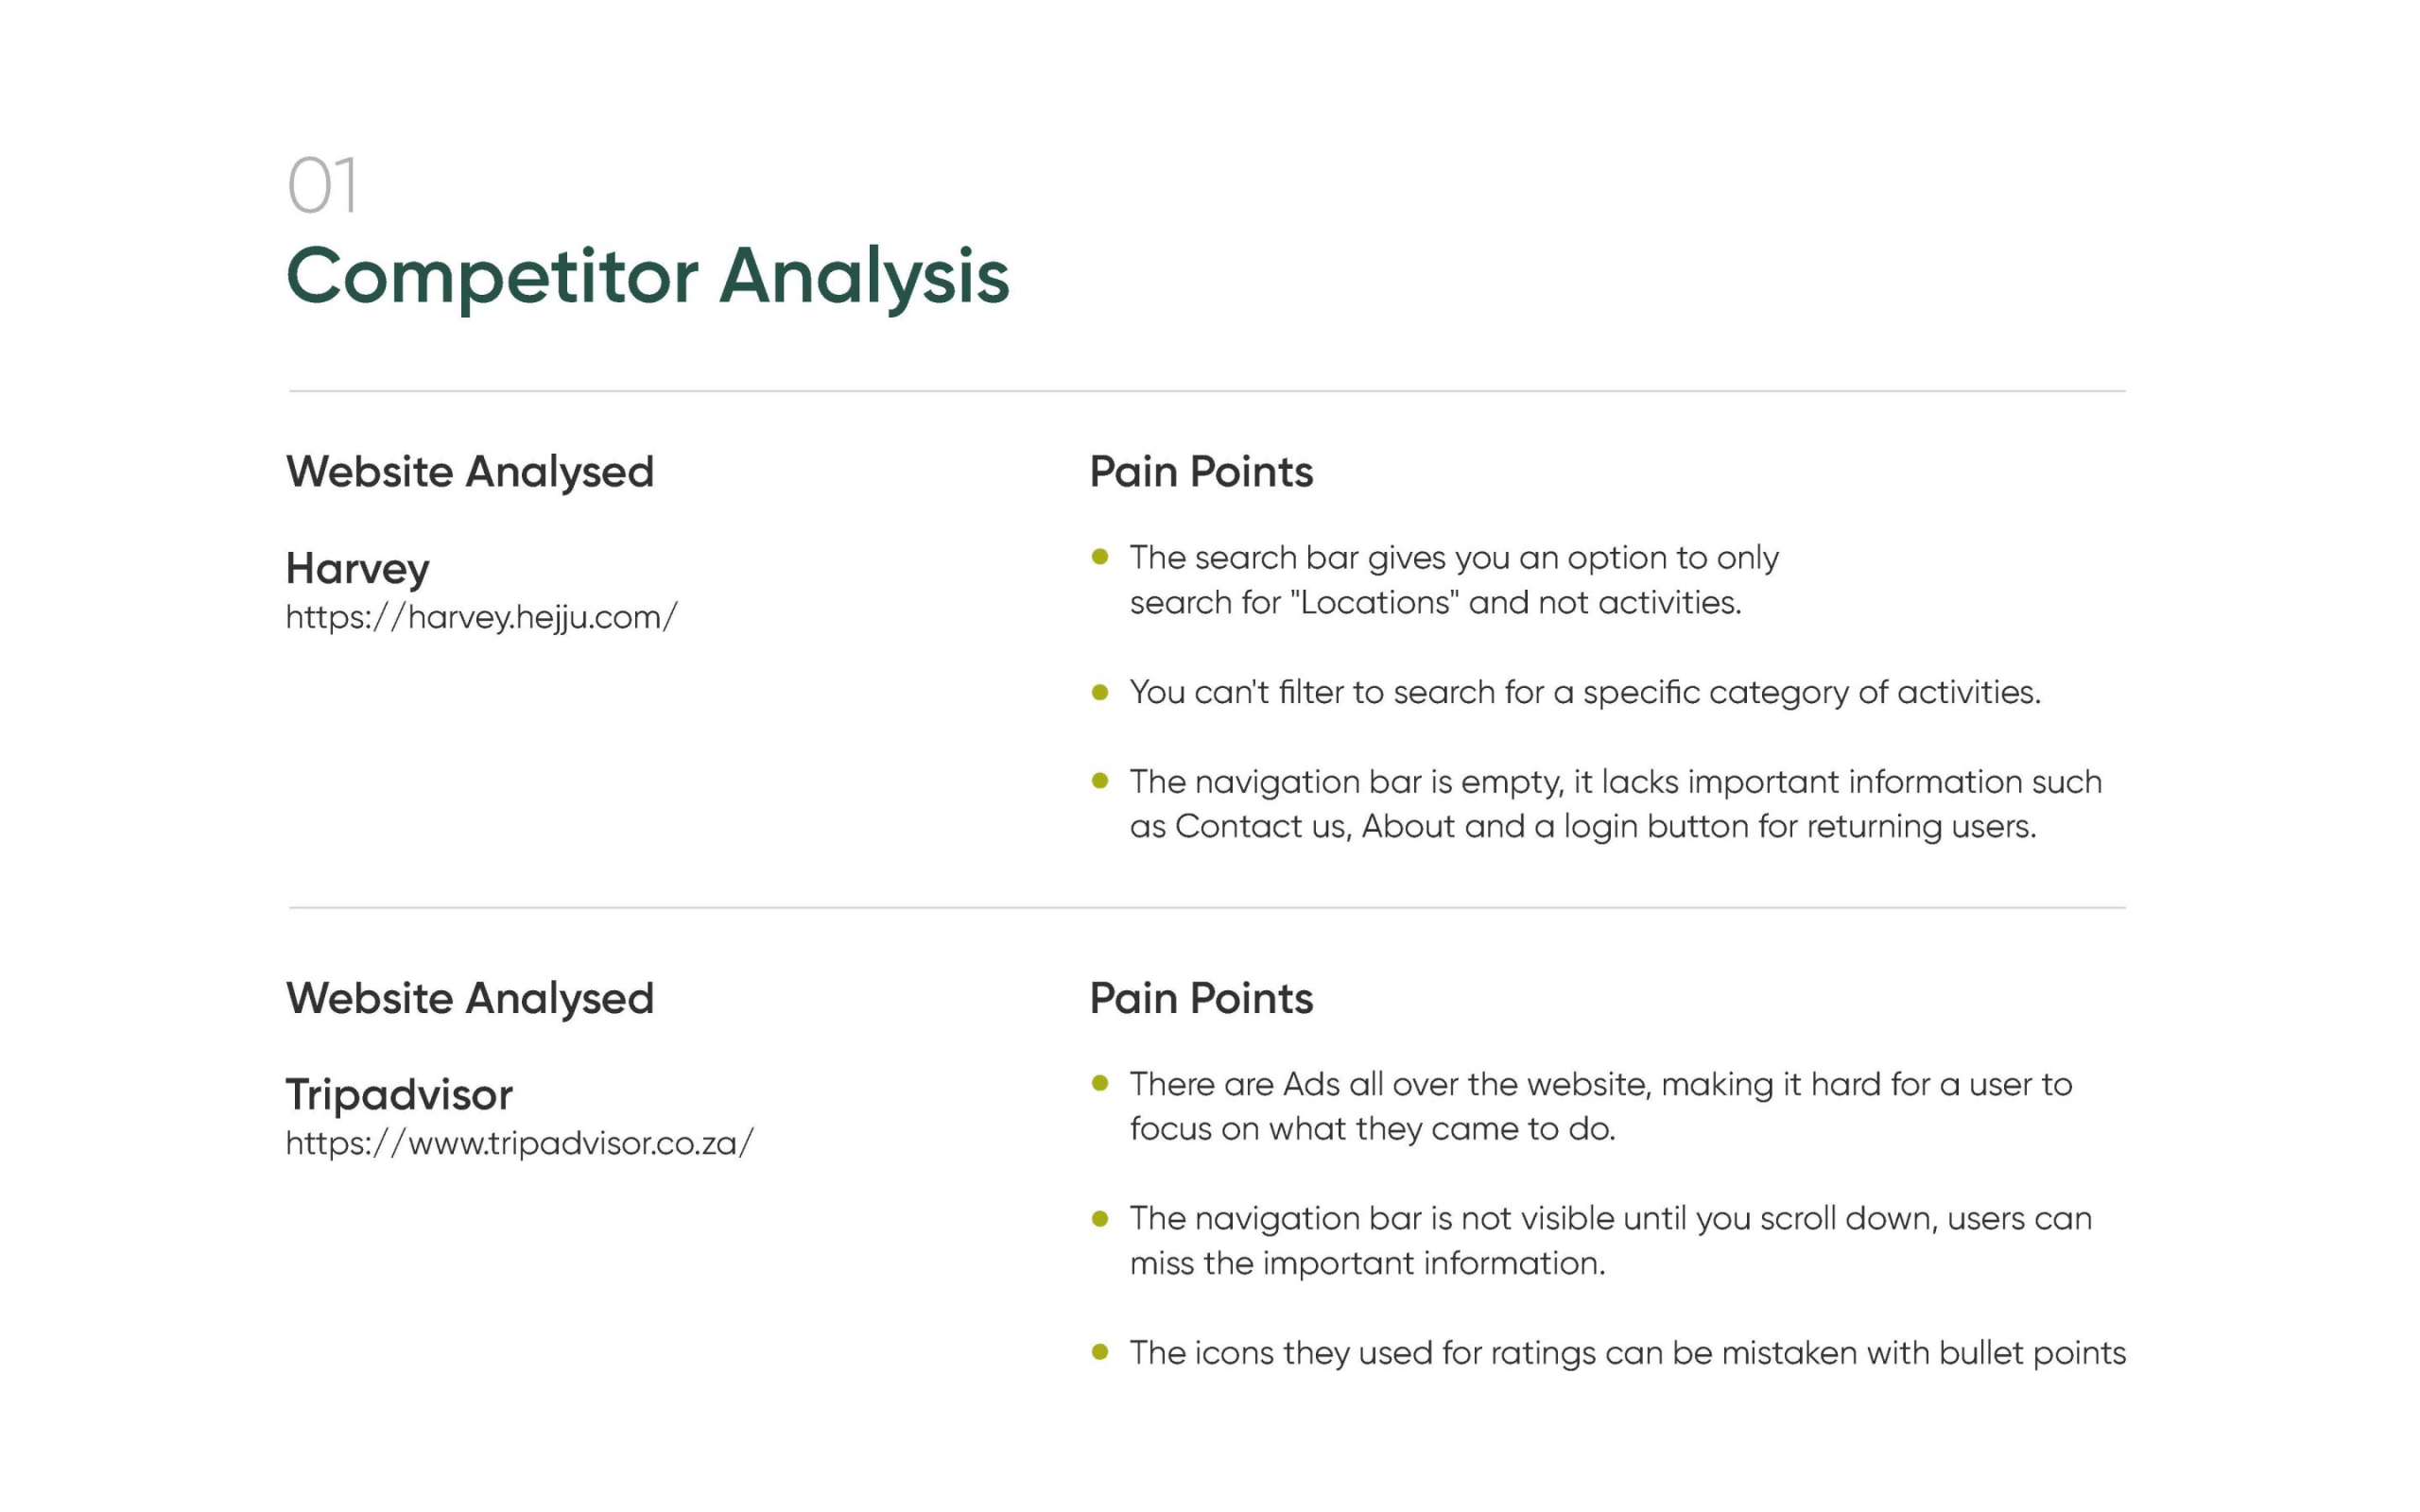This screenshot has height=1512, width=2420.
Task: Open the tripadvisor.co.za link
Action: point(519,1143)
